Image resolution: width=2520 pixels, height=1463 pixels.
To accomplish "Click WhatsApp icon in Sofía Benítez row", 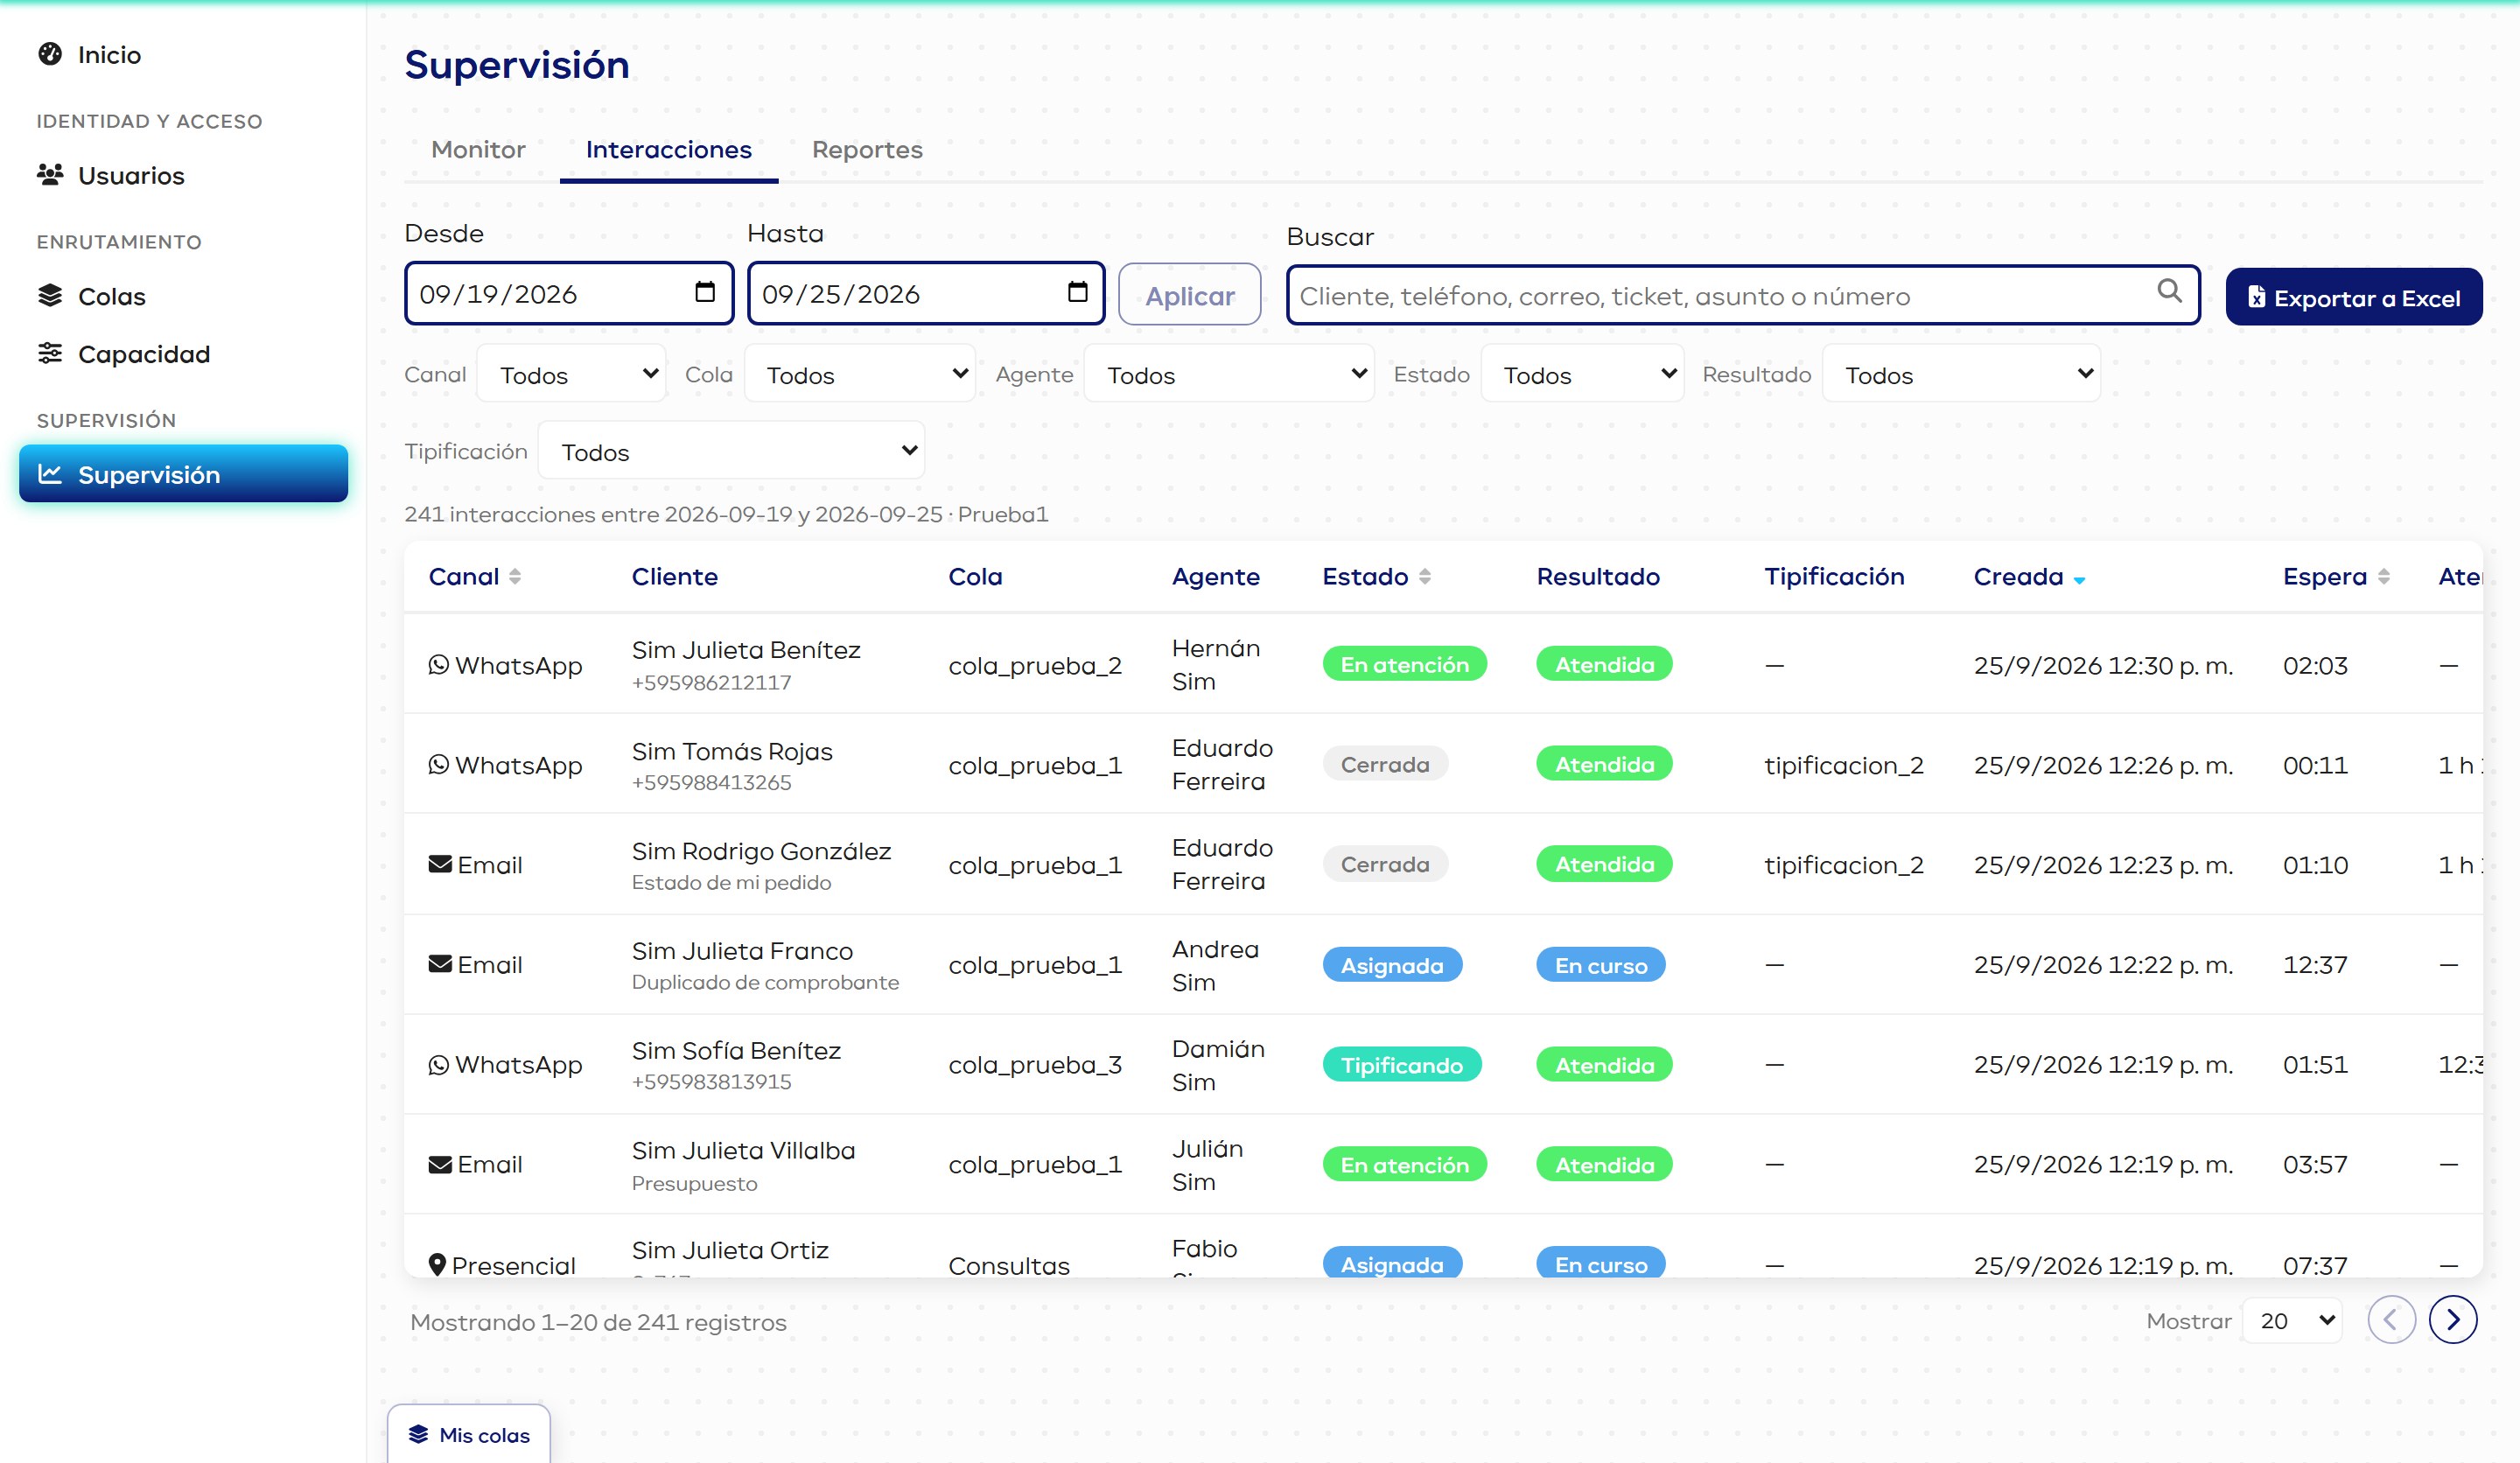I will pos(439,1065).
